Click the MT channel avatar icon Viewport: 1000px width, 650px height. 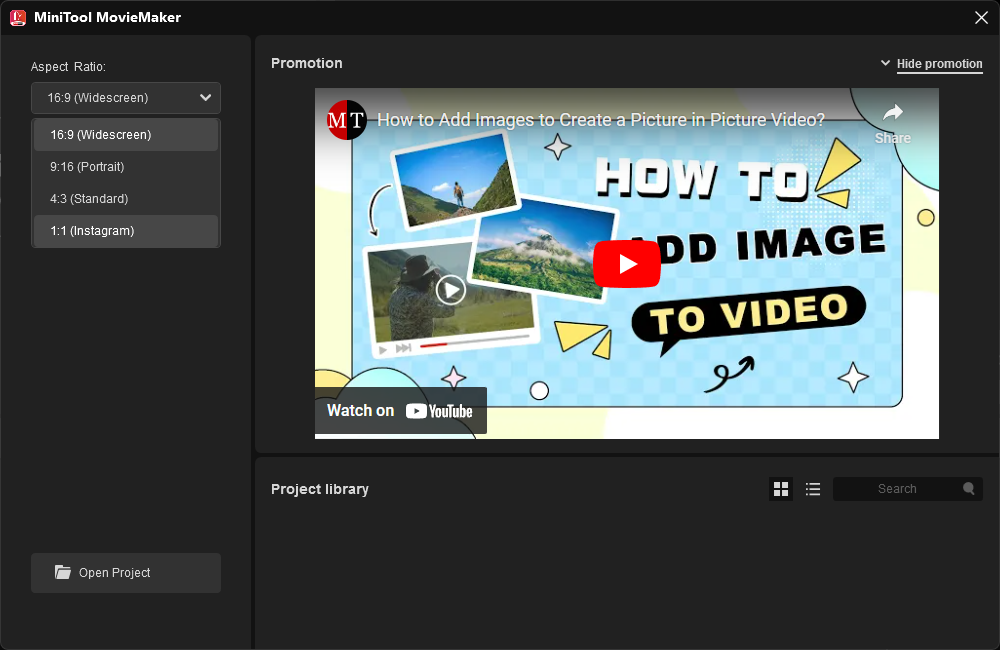[x=346, y=119]
